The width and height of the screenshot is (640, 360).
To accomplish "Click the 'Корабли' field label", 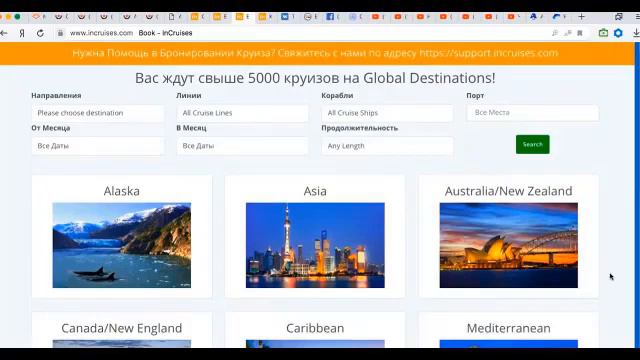I will click(337, 96).
